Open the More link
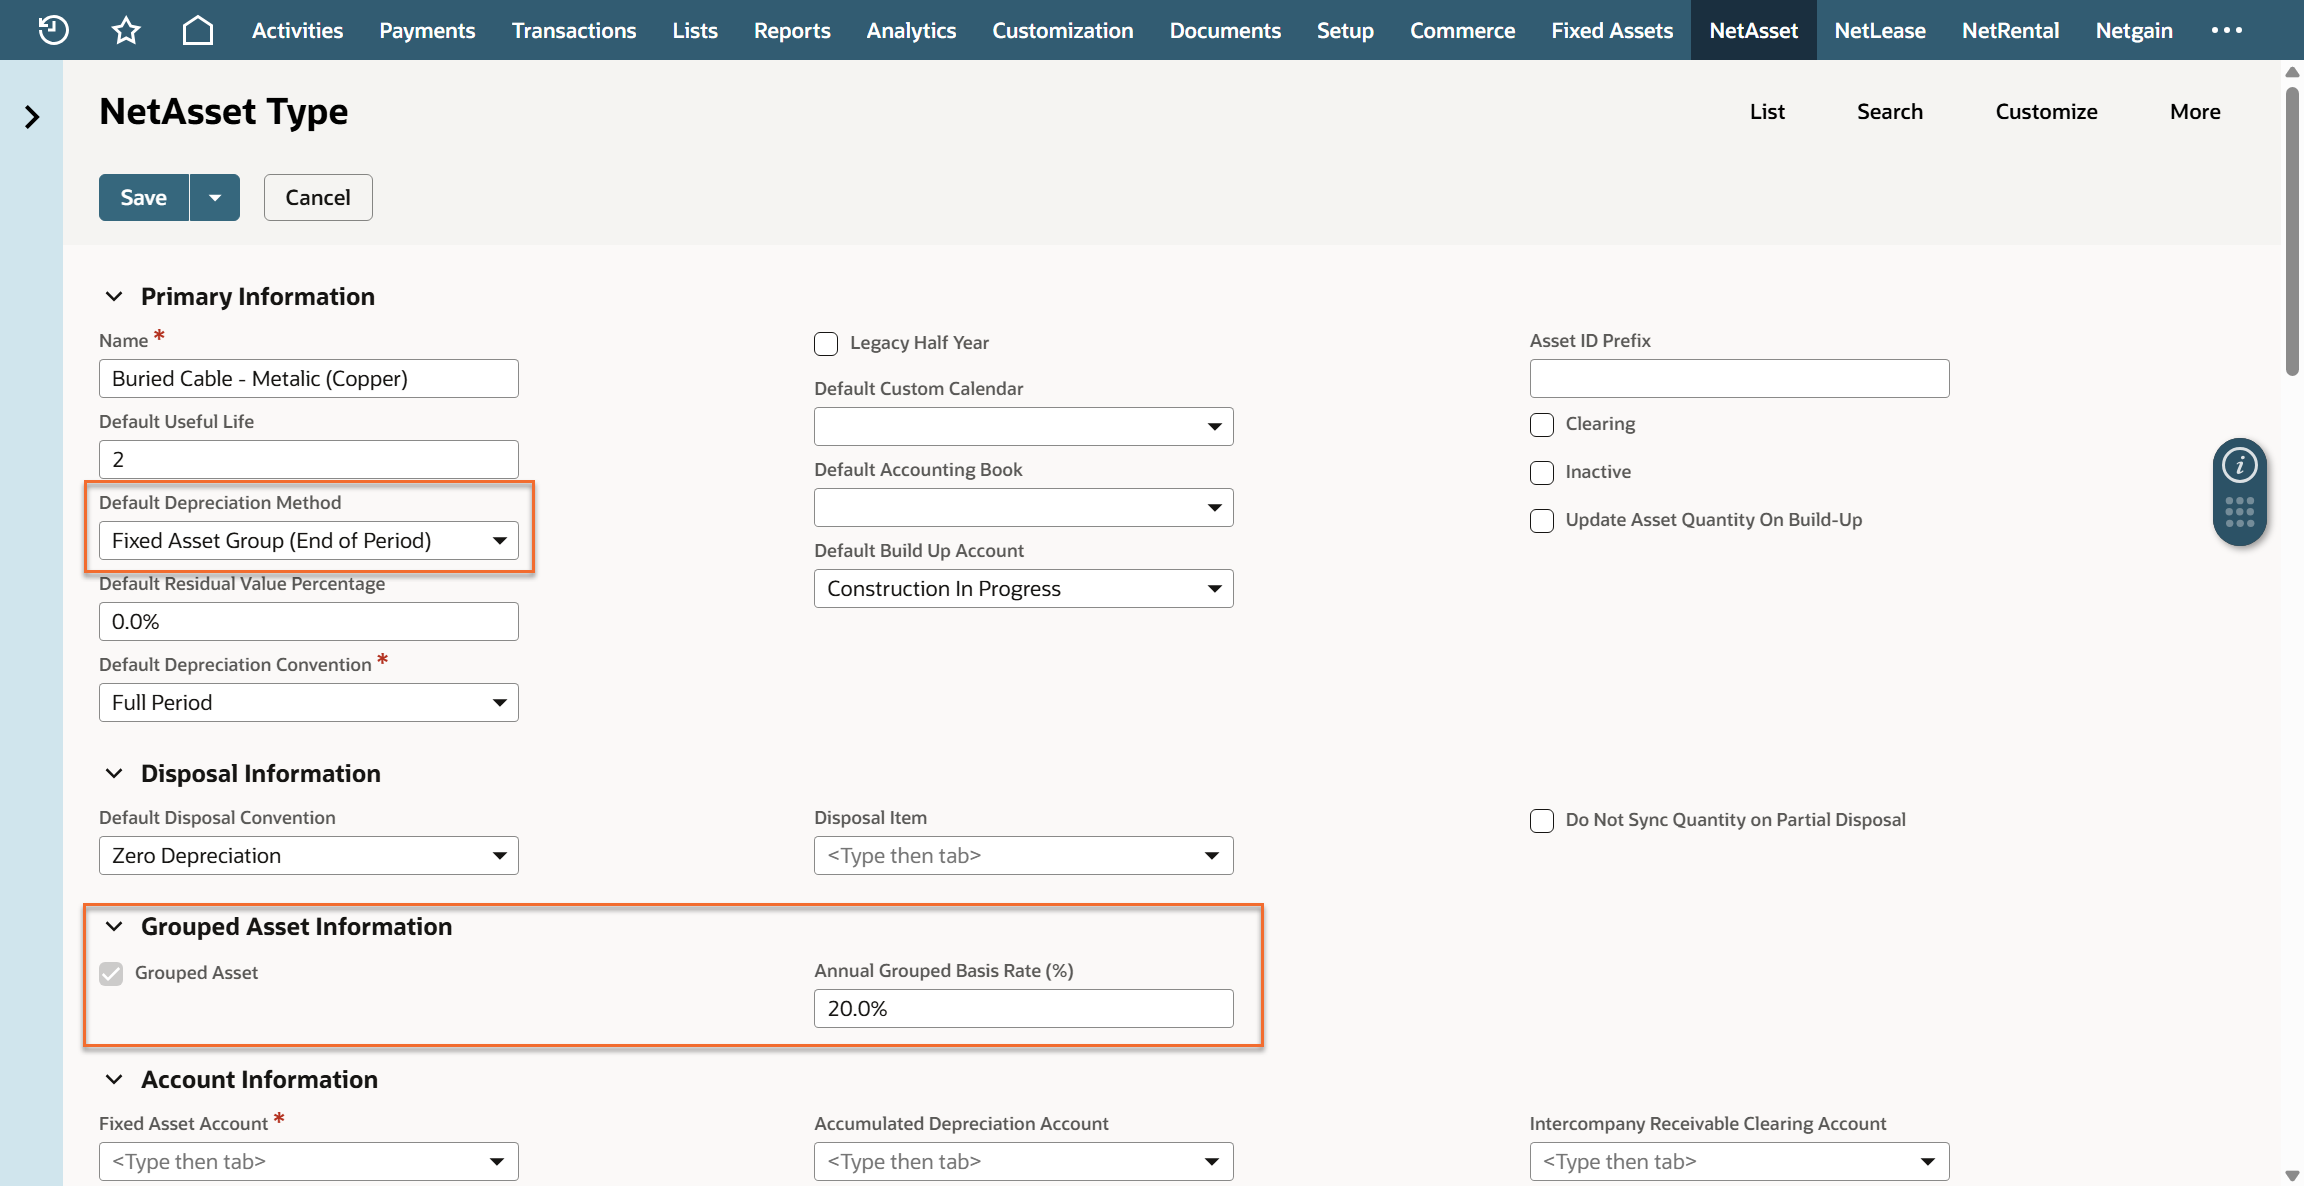The width and height of the screenshot is (2304, 1186). pyautogui.click(x=2195, y=112)
